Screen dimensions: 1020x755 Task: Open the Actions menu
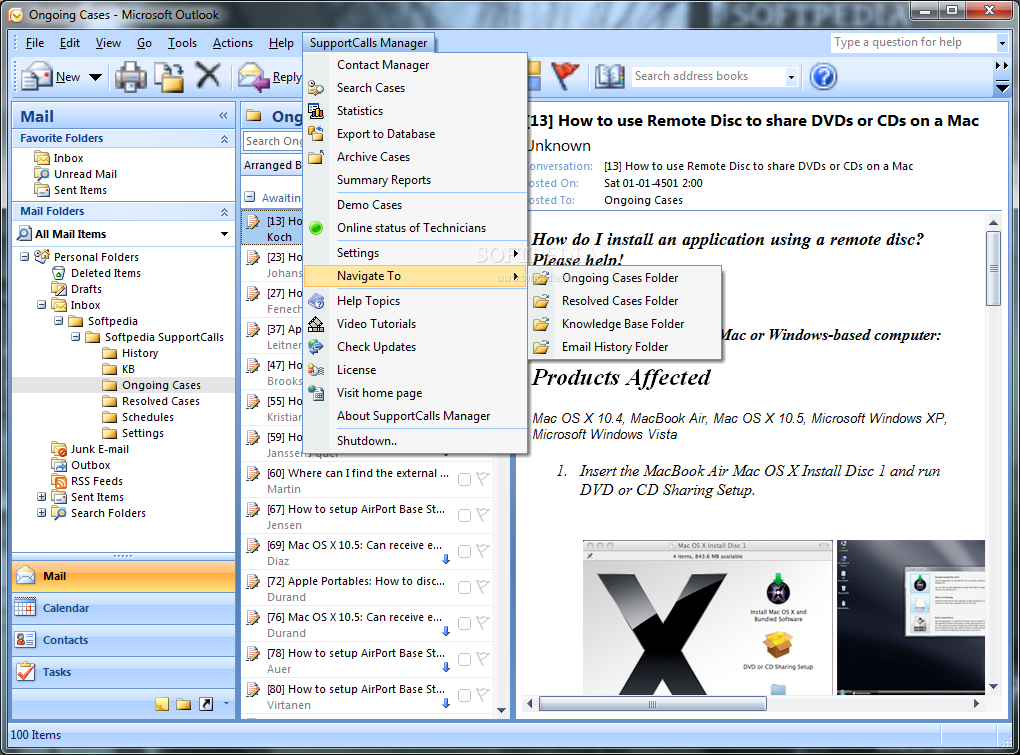(233, 43)
